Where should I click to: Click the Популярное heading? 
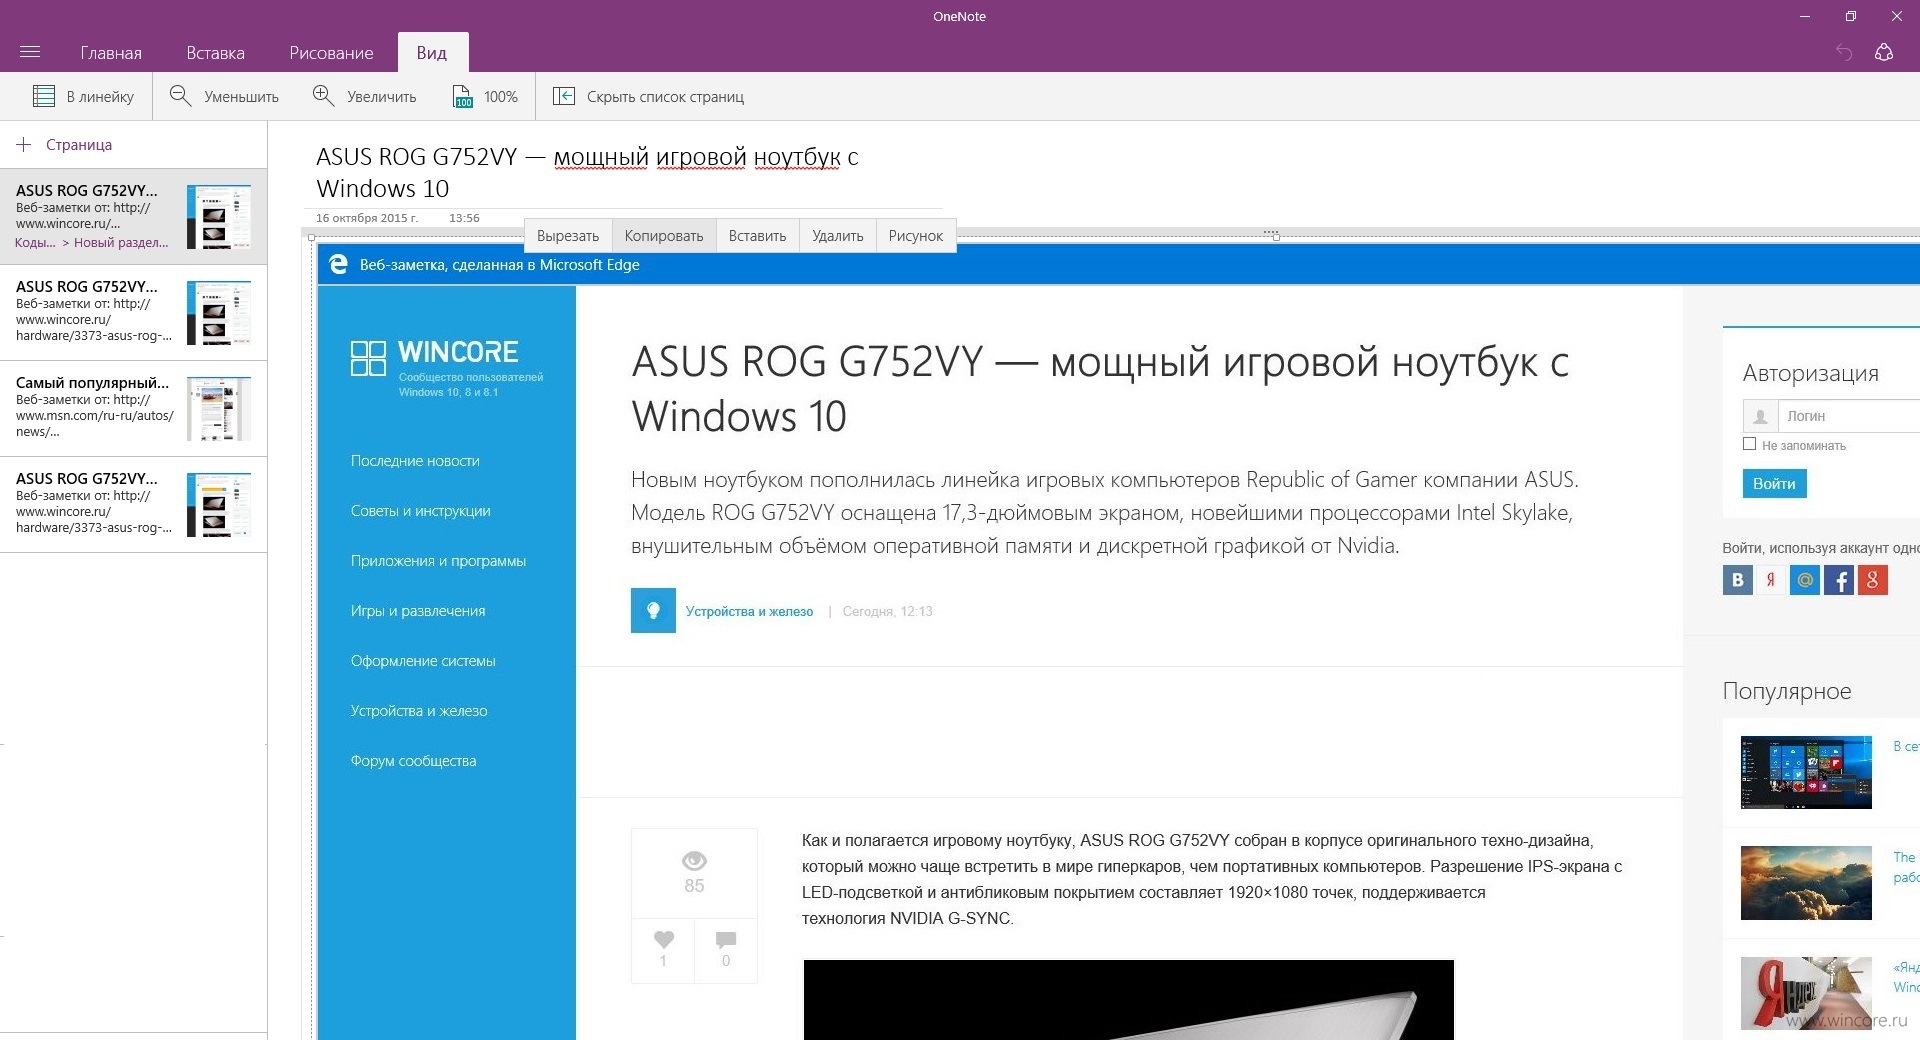click(1787, 691)
